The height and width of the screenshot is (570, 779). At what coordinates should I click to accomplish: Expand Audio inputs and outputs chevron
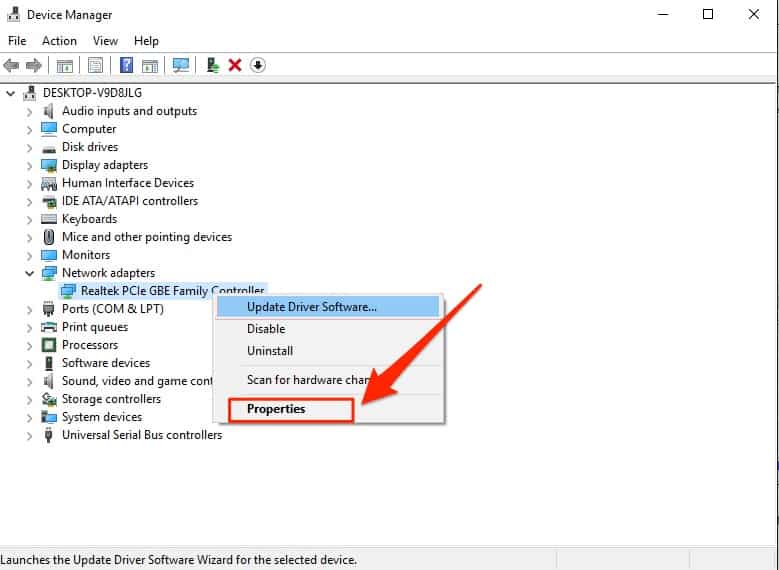[29, 112]
